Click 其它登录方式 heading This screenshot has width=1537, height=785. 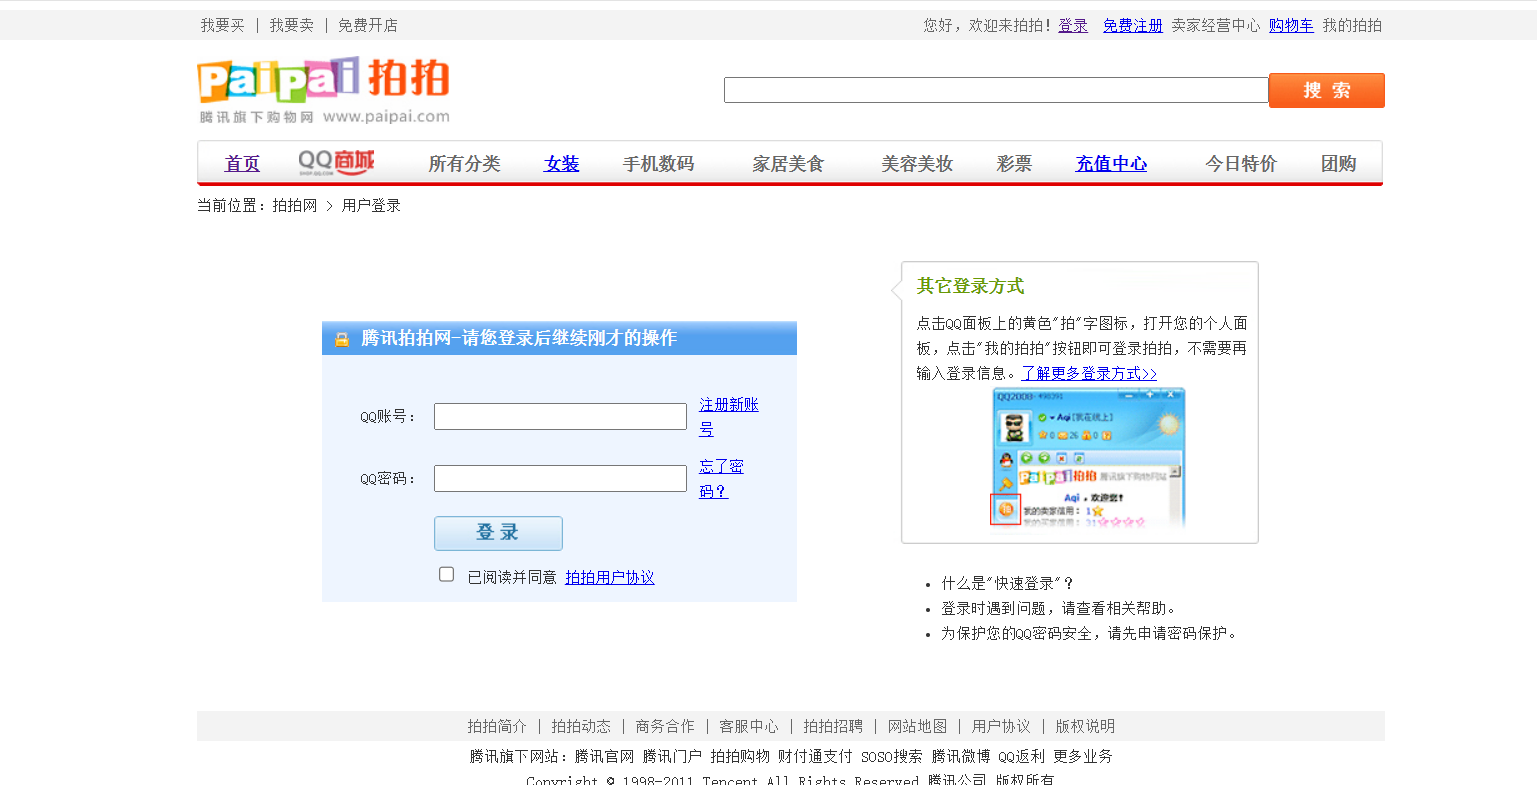click(x=970, y=286)
